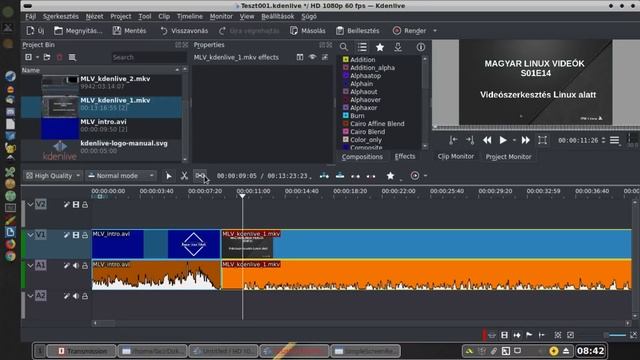
Task: Open the Szerkesztés menu
Action: point(61,17)
